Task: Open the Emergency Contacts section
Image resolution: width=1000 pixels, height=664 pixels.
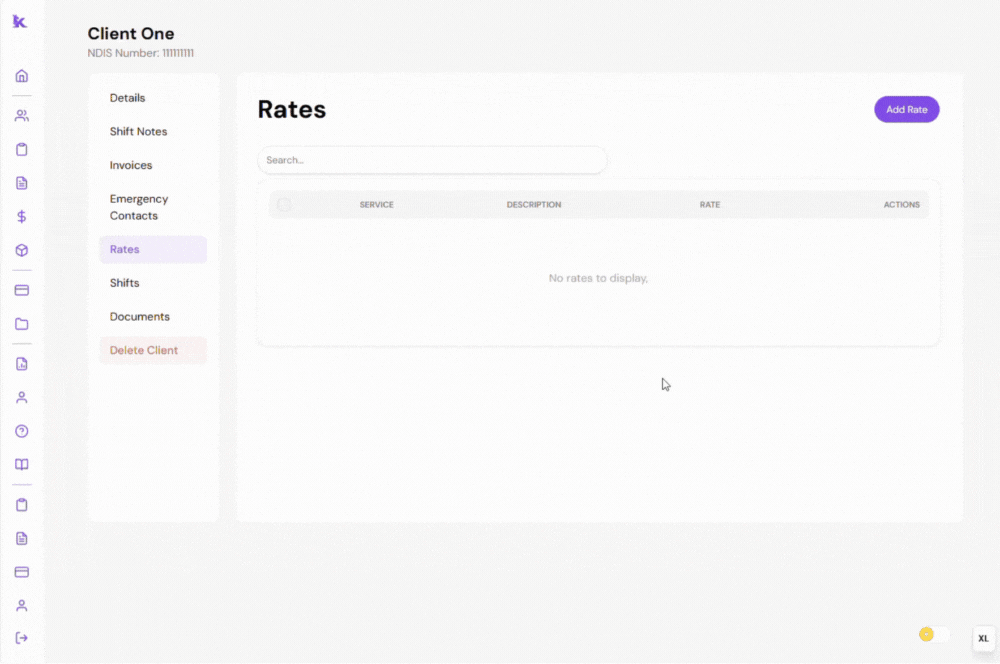Action: coord(153,207)
